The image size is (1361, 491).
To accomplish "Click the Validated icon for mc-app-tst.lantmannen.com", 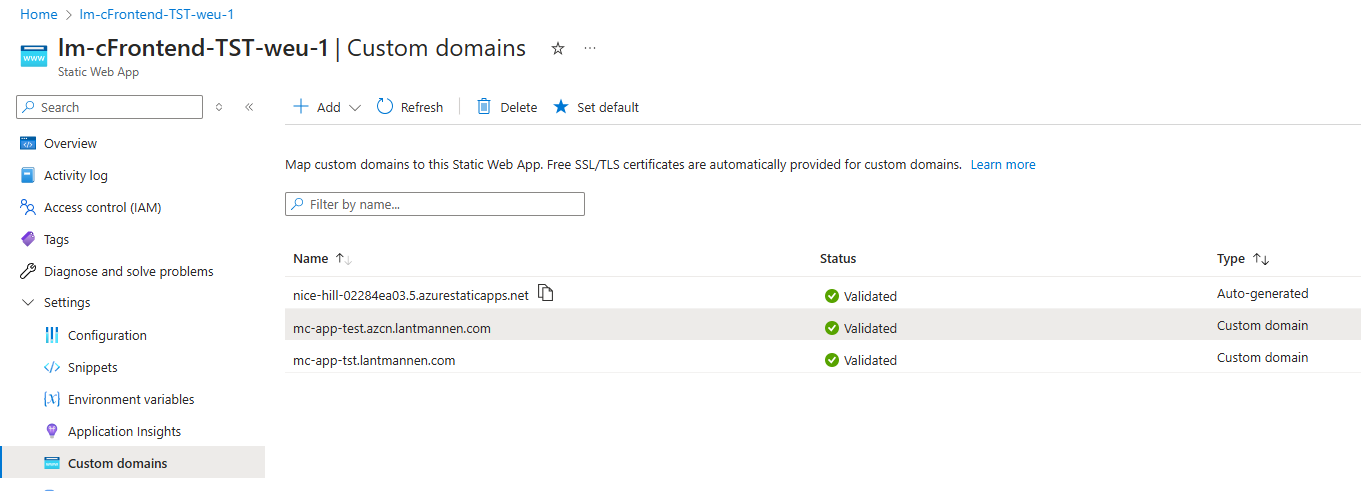I will click(831, 360).
